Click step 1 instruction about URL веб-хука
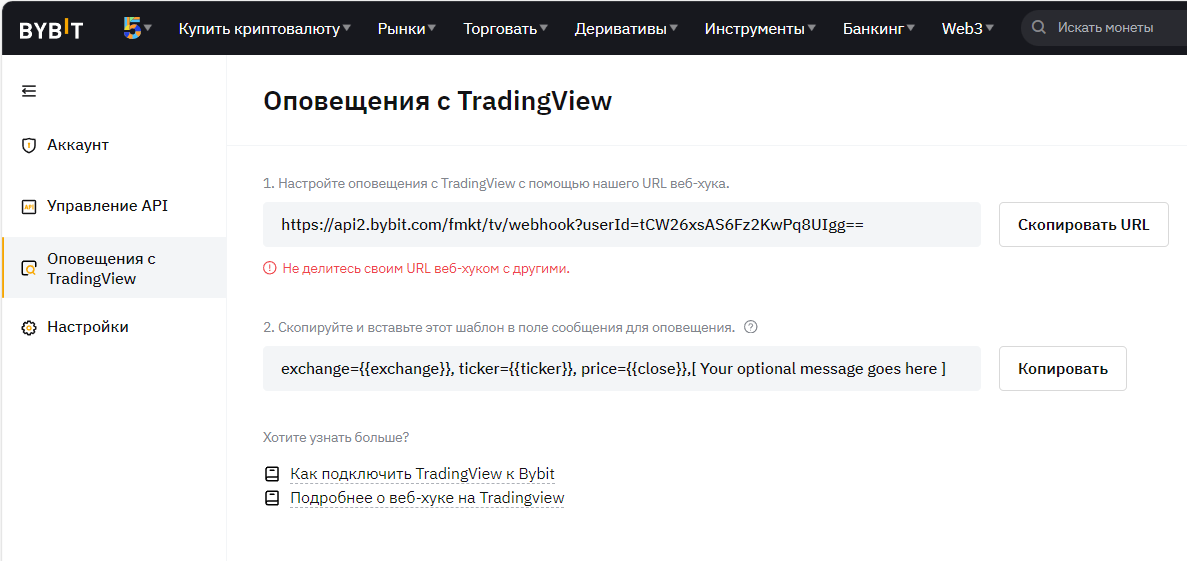This screenshot has height=561, width=1187. point(496,183)
